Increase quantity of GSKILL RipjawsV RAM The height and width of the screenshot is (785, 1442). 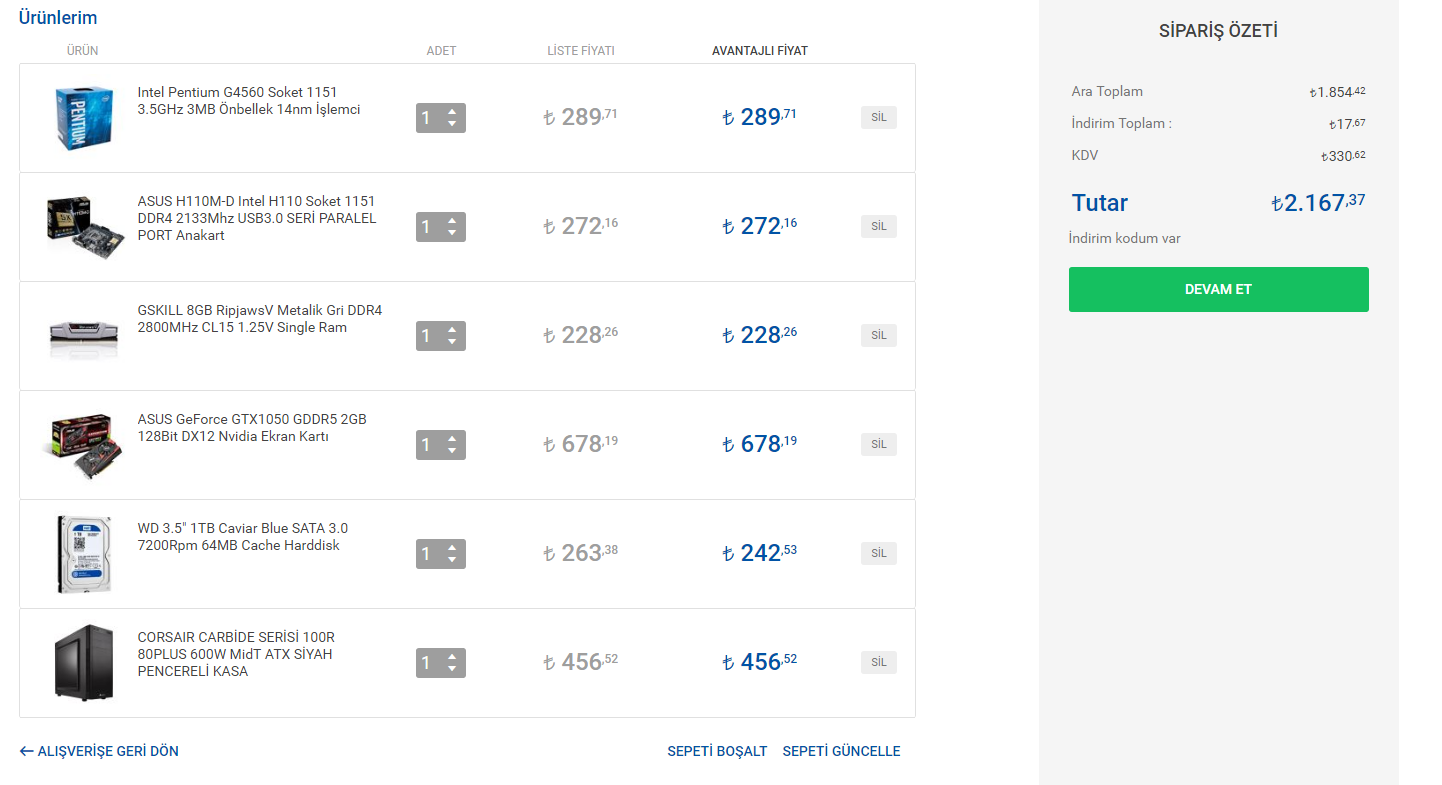pos(452,330)
